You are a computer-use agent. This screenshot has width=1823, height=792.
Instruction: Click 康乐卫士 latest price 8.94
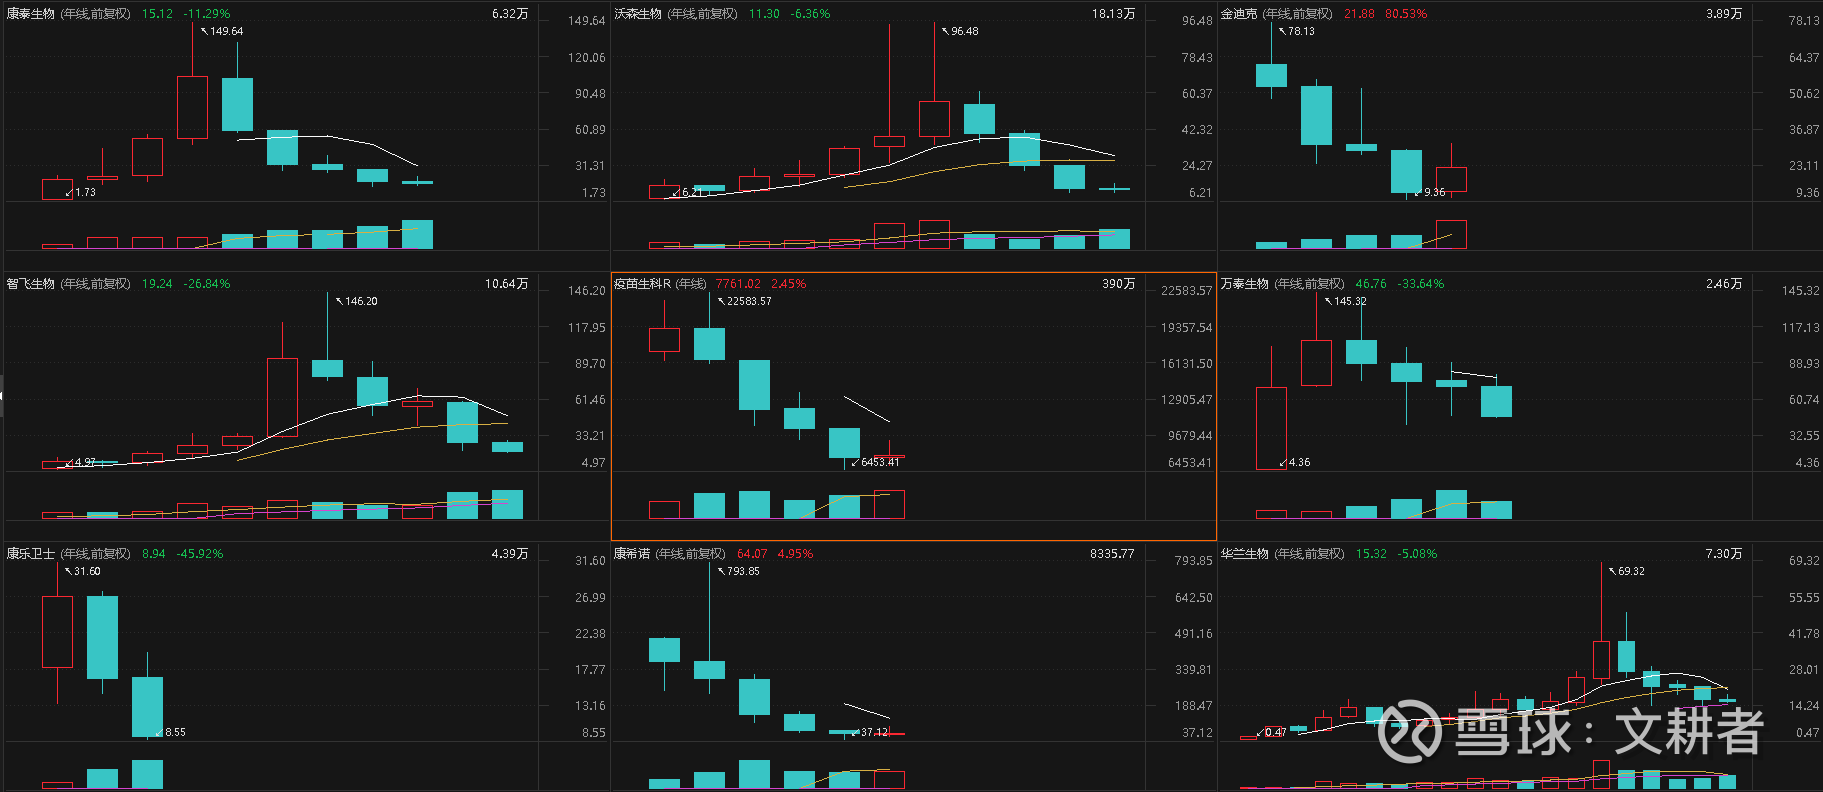(153, 554)
